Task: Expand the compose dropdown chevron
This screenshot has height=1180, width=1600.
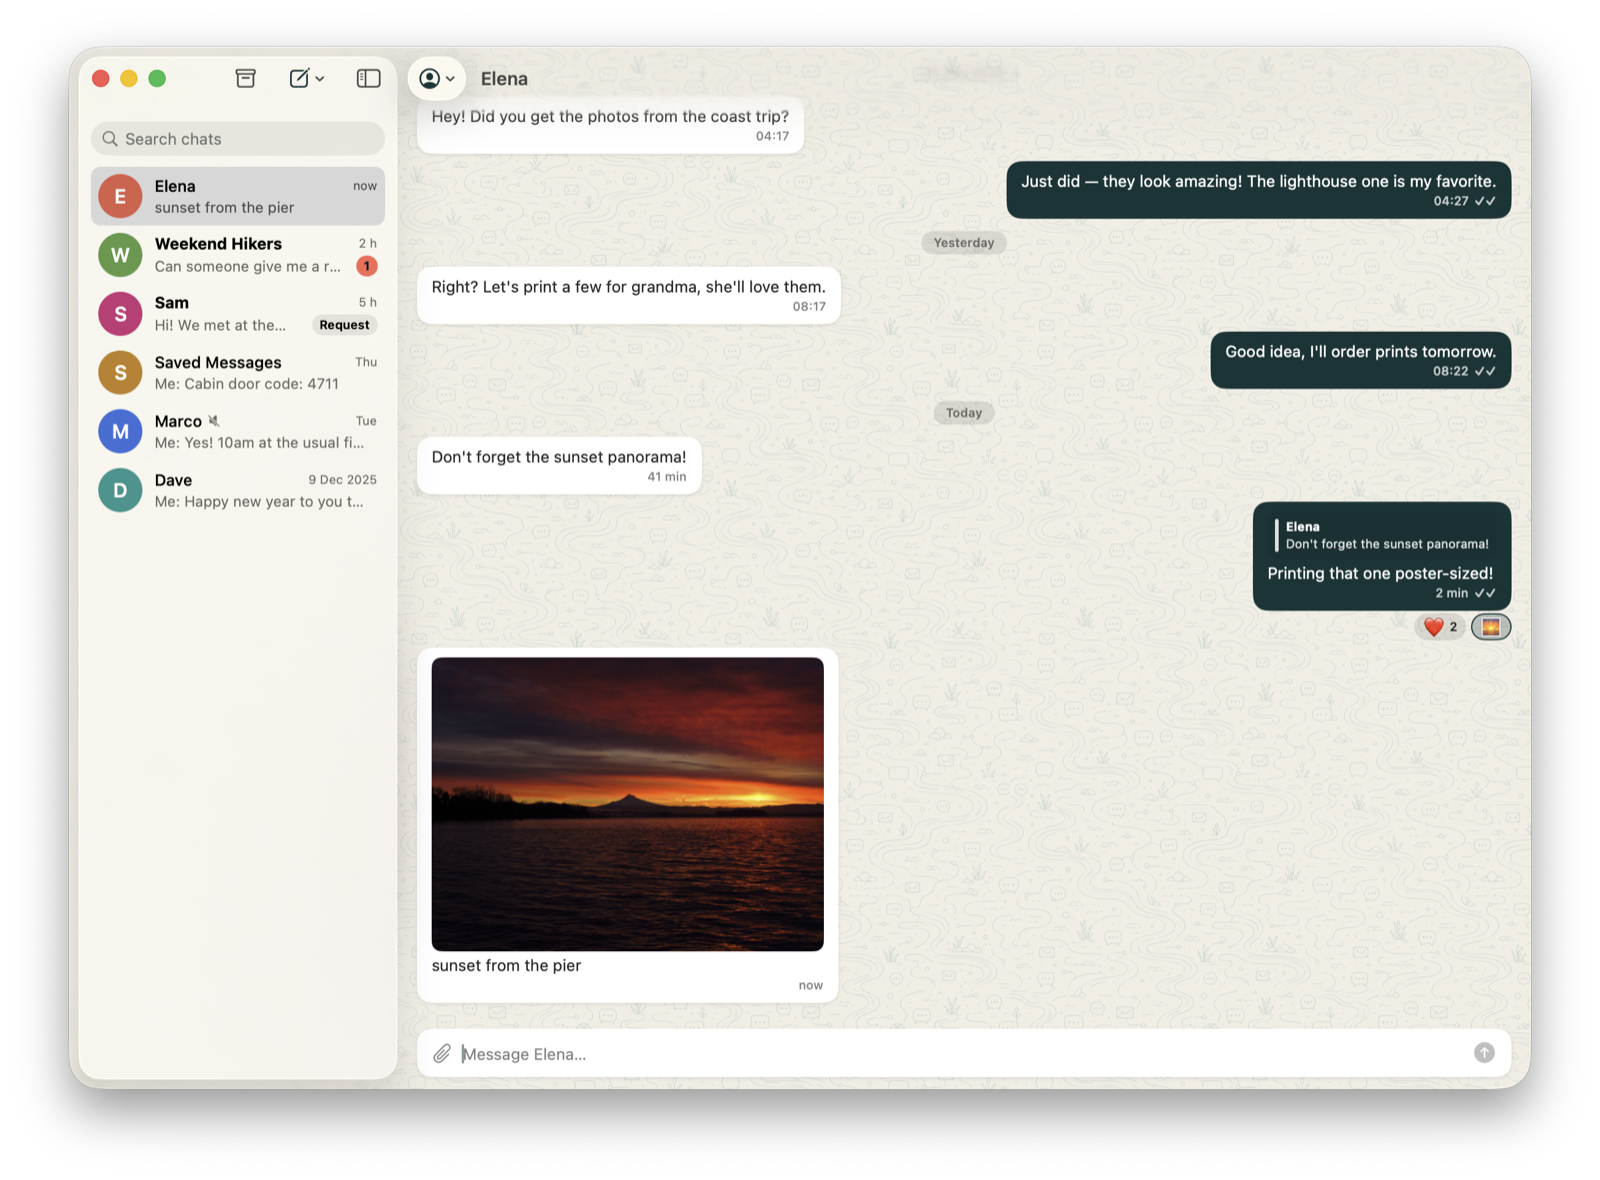Action: coord(320,78)
